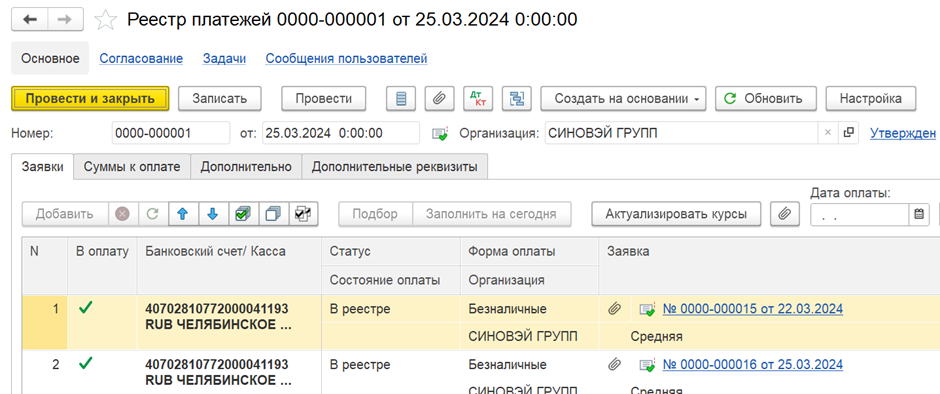Click the Подбор button
This screenshot has width=940, height=394.
tap(375, 214)
